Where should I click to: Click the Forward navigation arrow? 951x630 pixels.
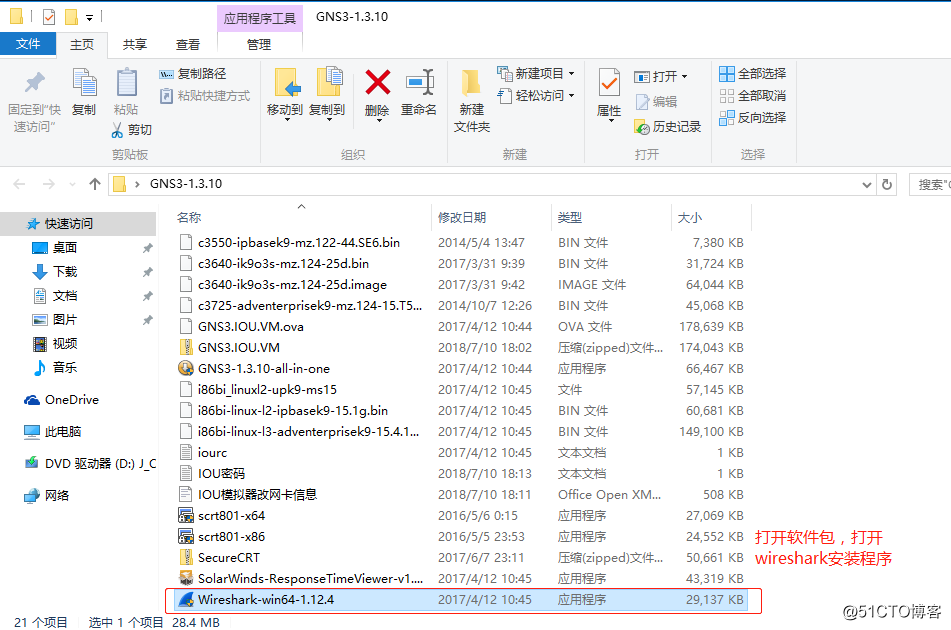(49, 184)
